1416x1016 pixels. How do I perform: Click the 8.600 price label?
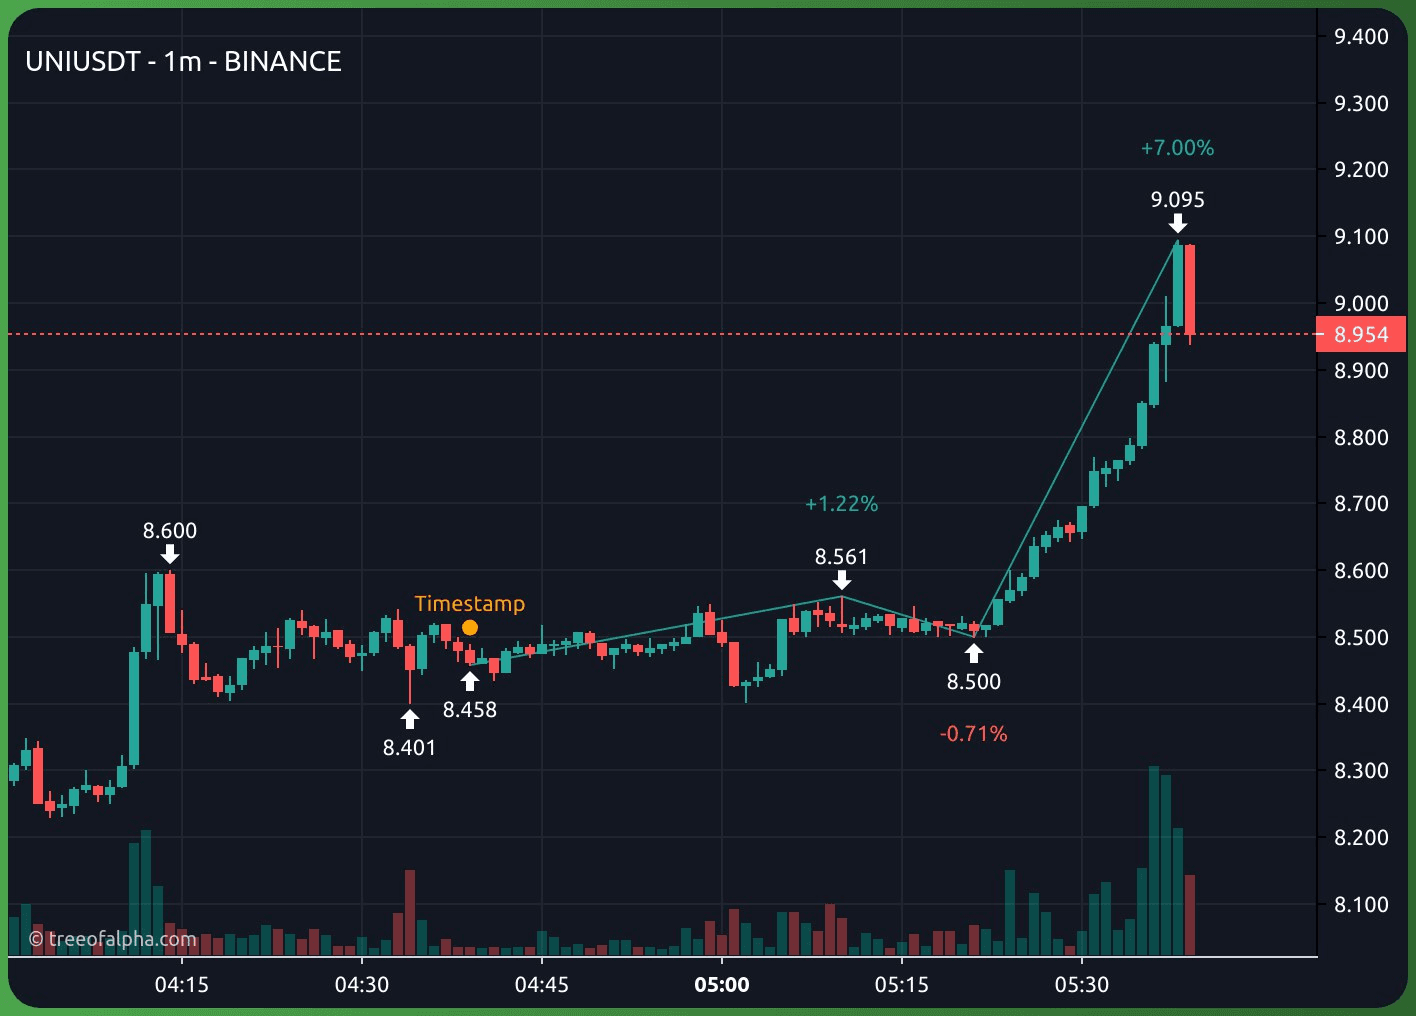tap(170, 531)
